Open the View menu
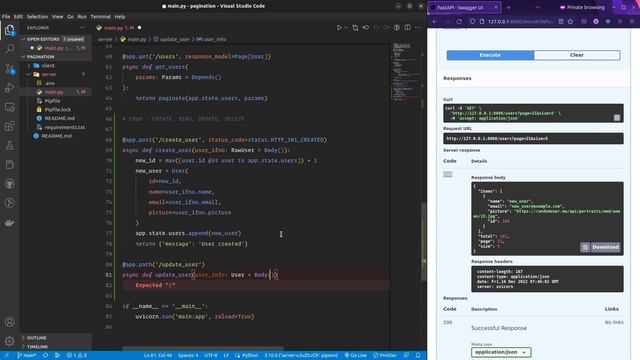 pyautogui.click(x=57, y=17)
